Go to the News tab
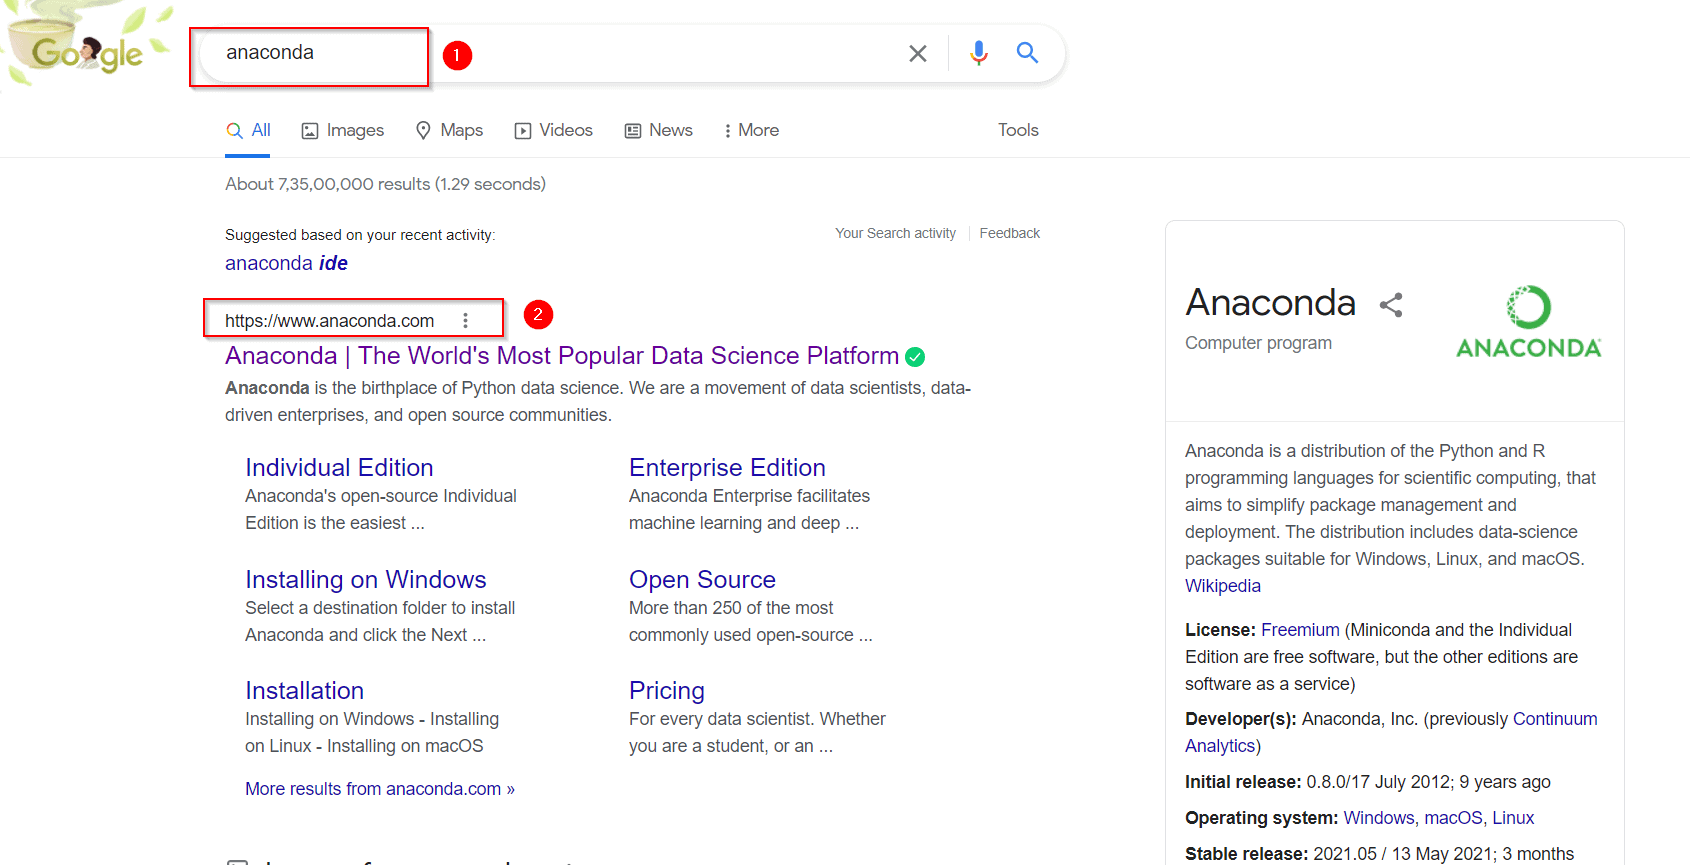 [x=659, y=130]
